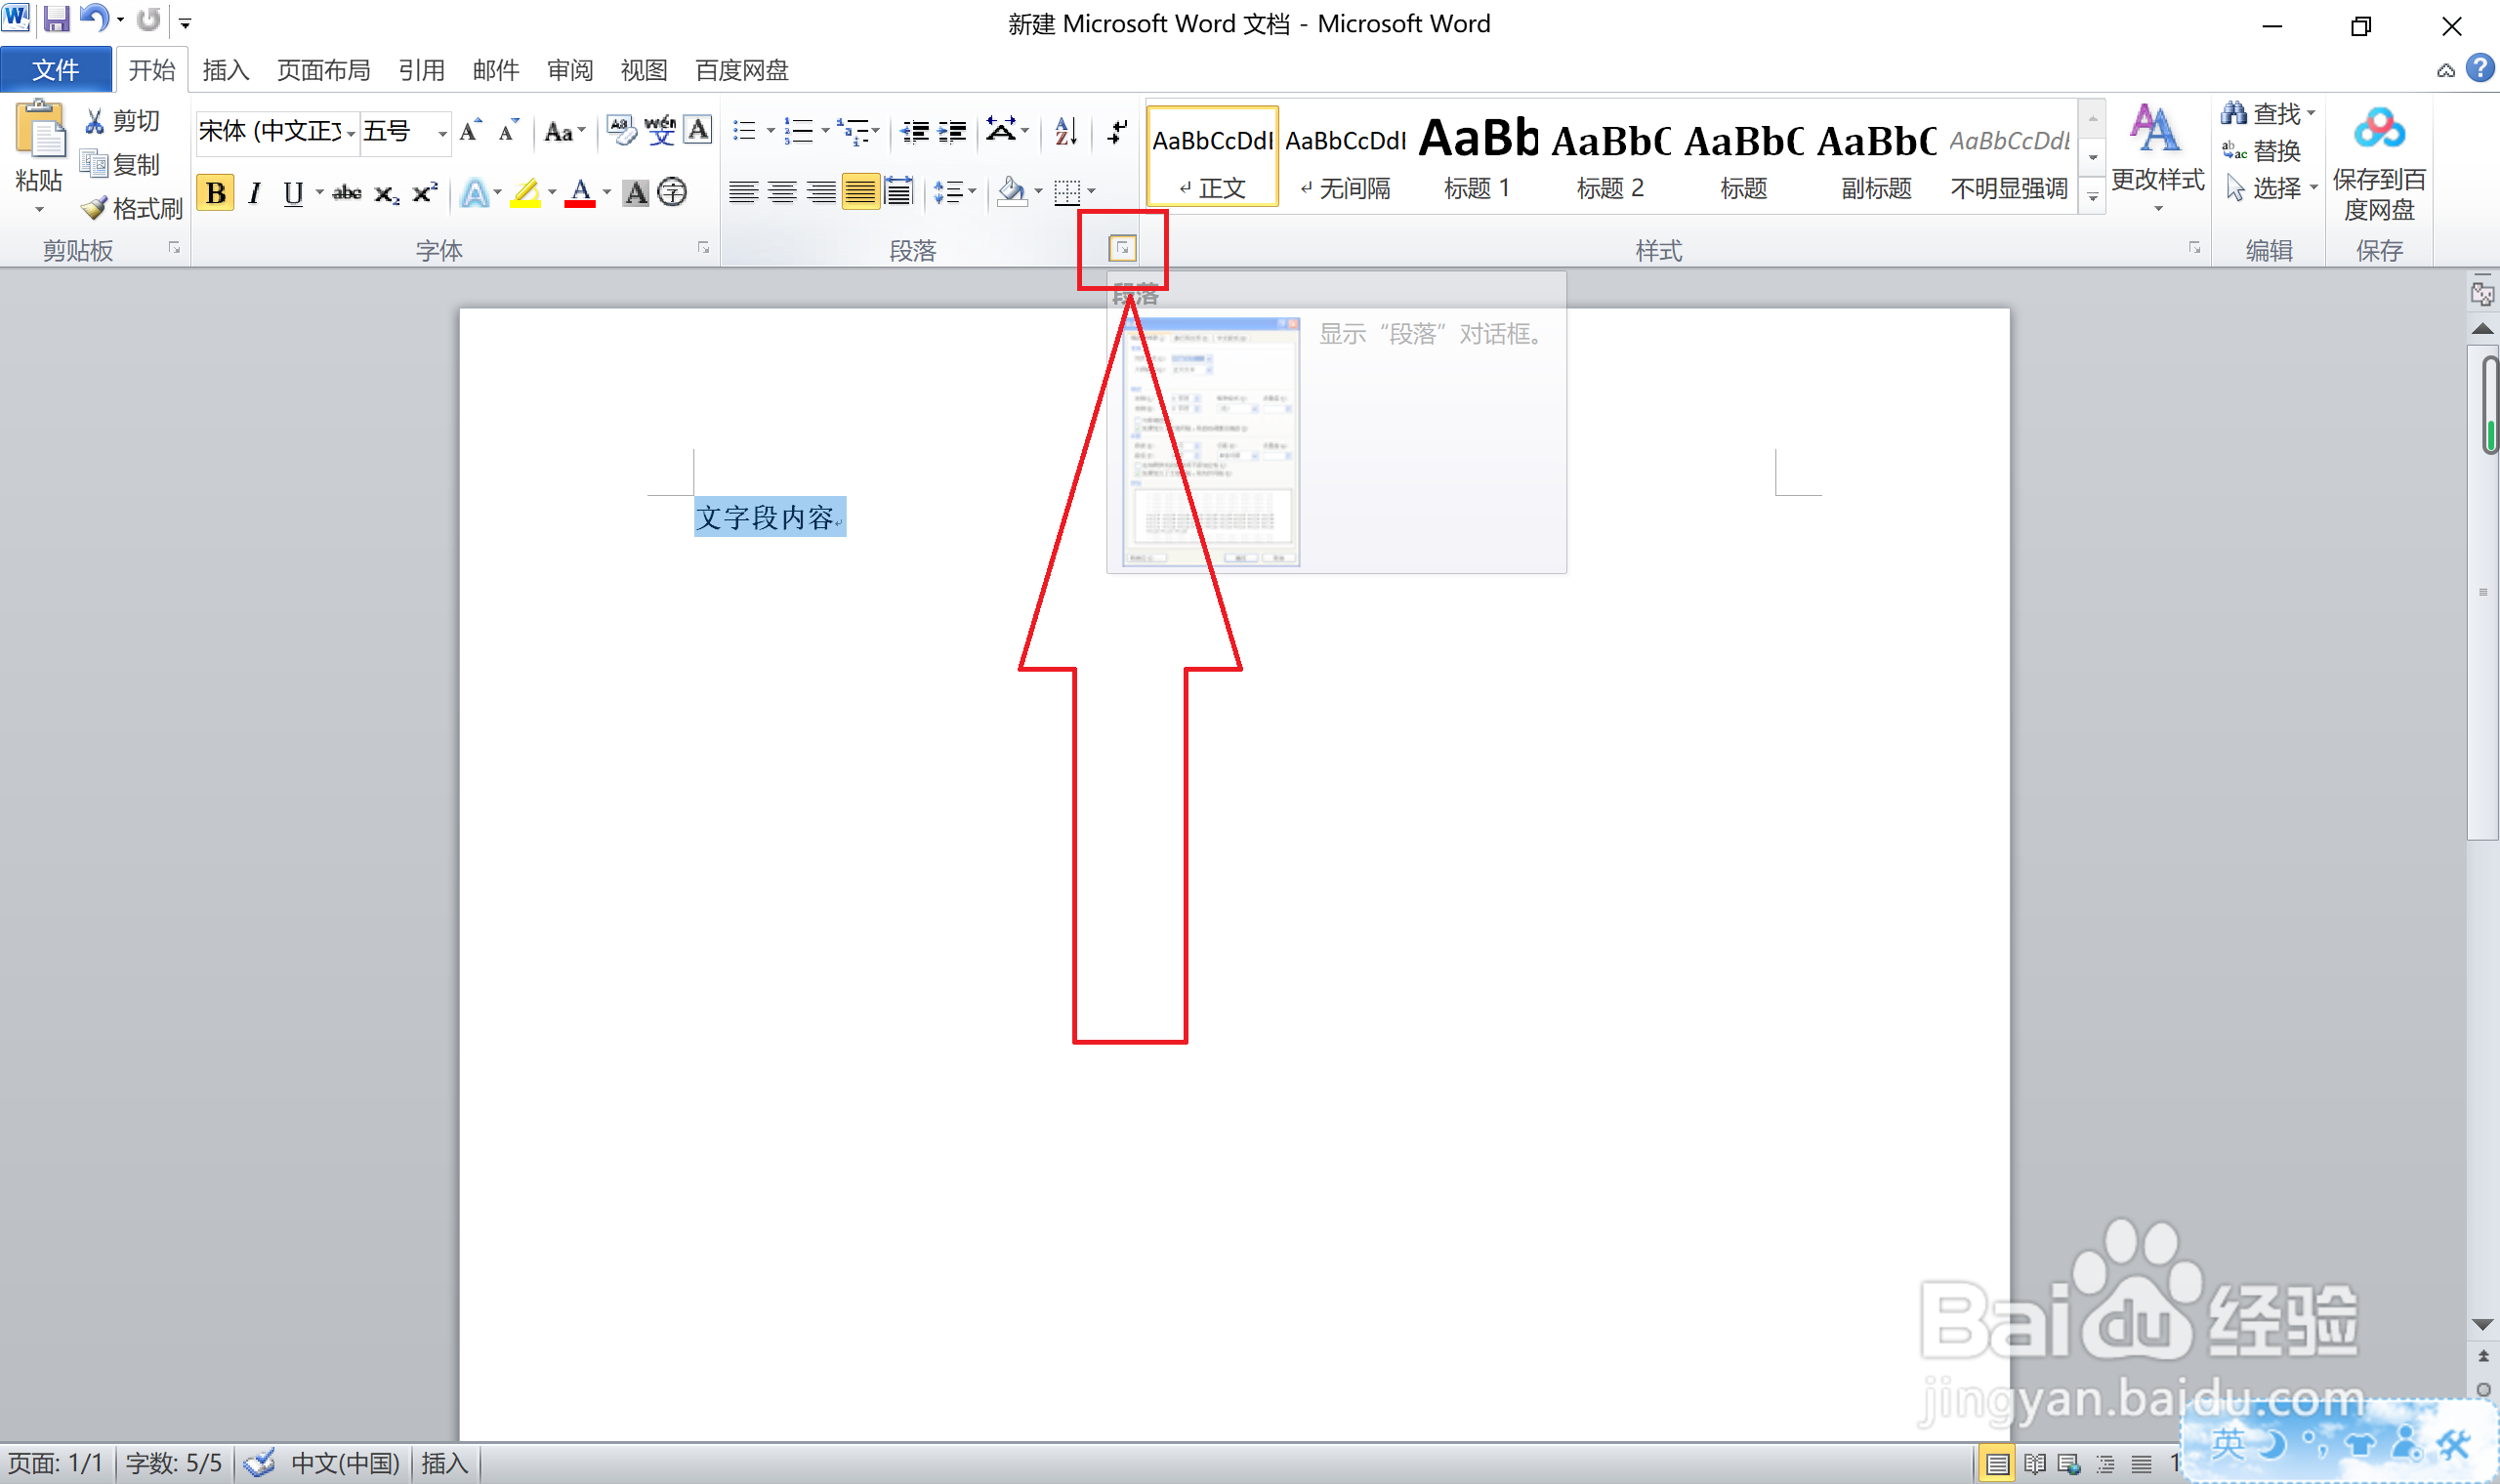Click the superscript icon
The width and height of the screenshot is (2500, 1484).
click(x=425, y=192)
